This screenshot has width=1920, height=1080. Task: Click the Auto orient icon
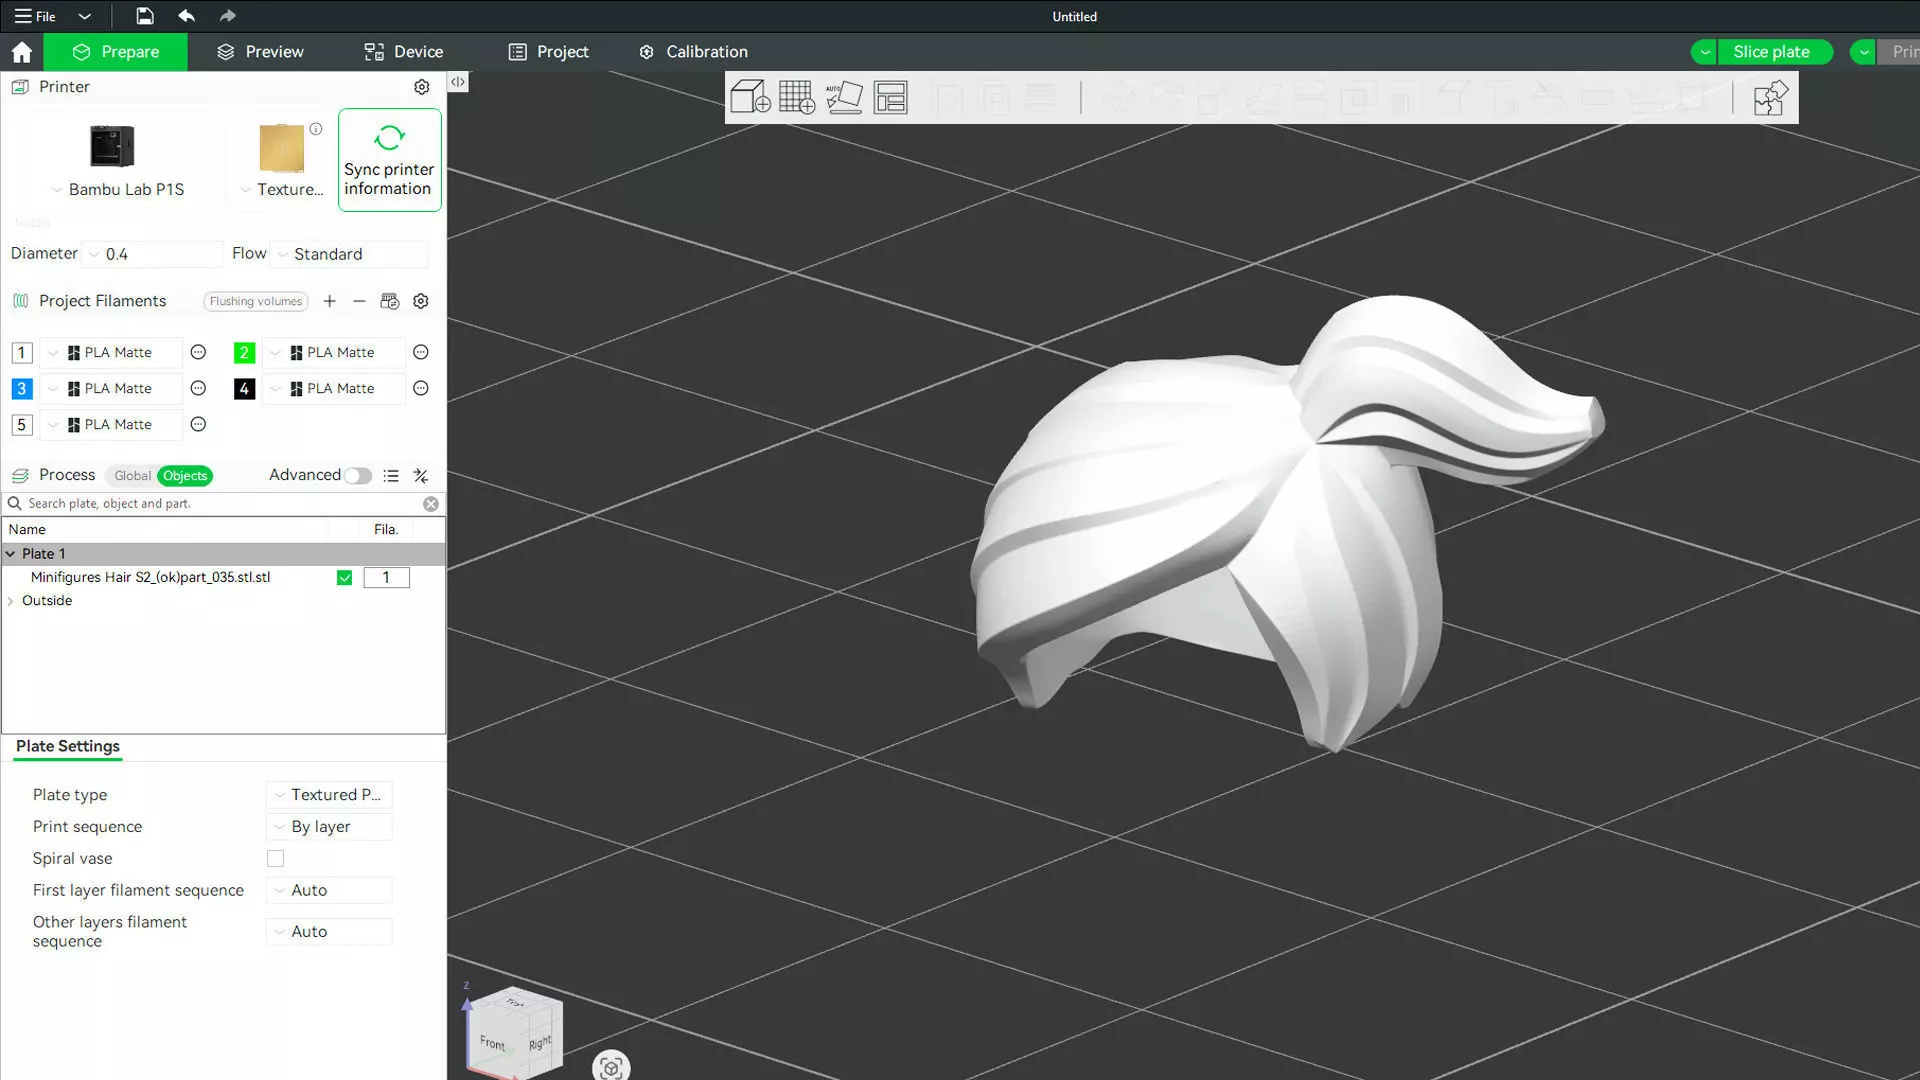click(x=844, y=97)
